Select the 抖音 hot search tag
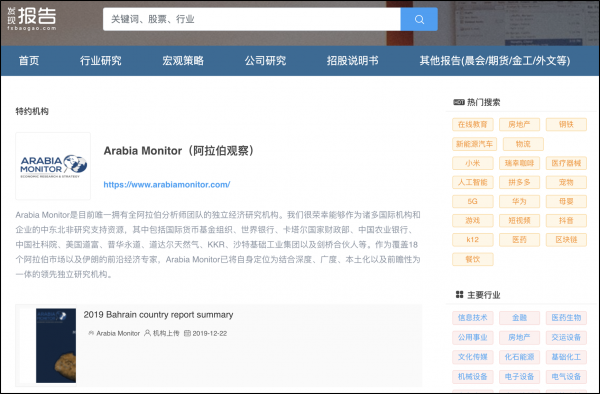The image size is (600, 394). [x=566, y=220]
